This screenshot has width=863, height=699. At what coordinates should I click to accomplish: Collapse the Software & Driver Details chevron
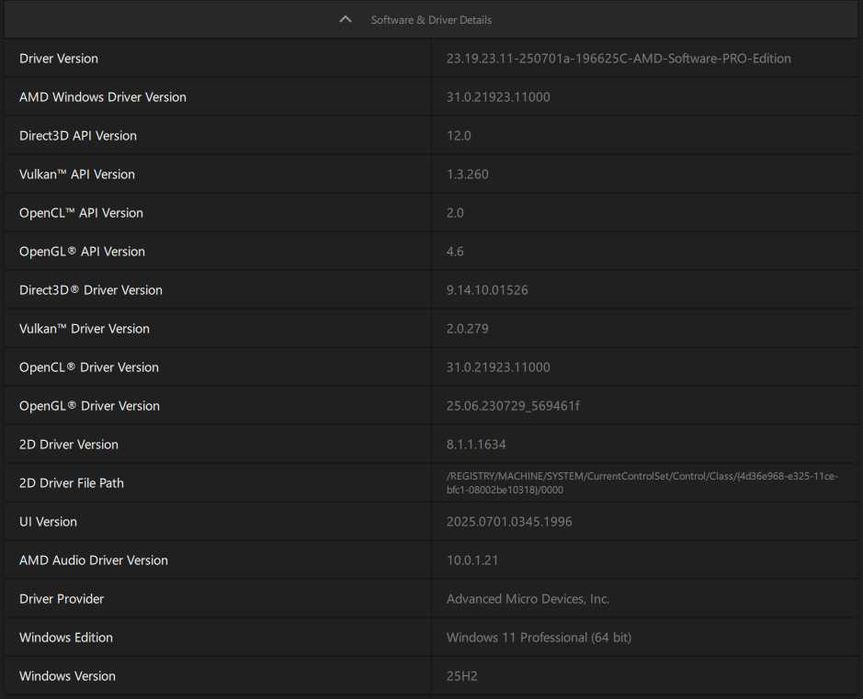click(346, 19)
